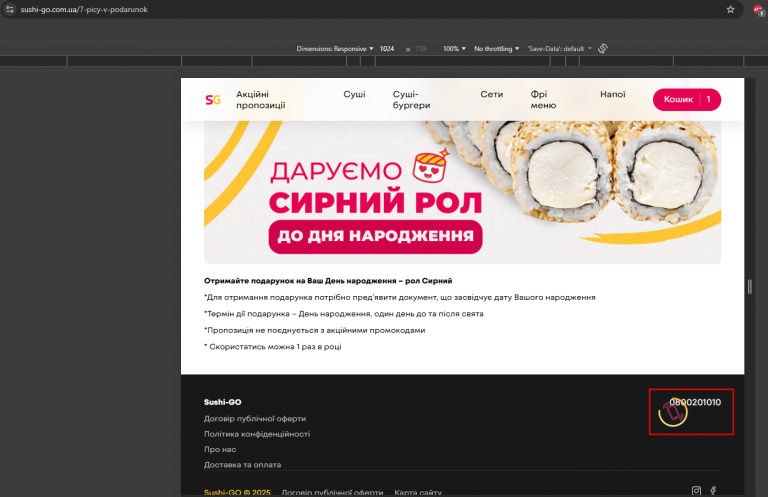
Task: Click the height field showing 759
Action: (421, 48)
